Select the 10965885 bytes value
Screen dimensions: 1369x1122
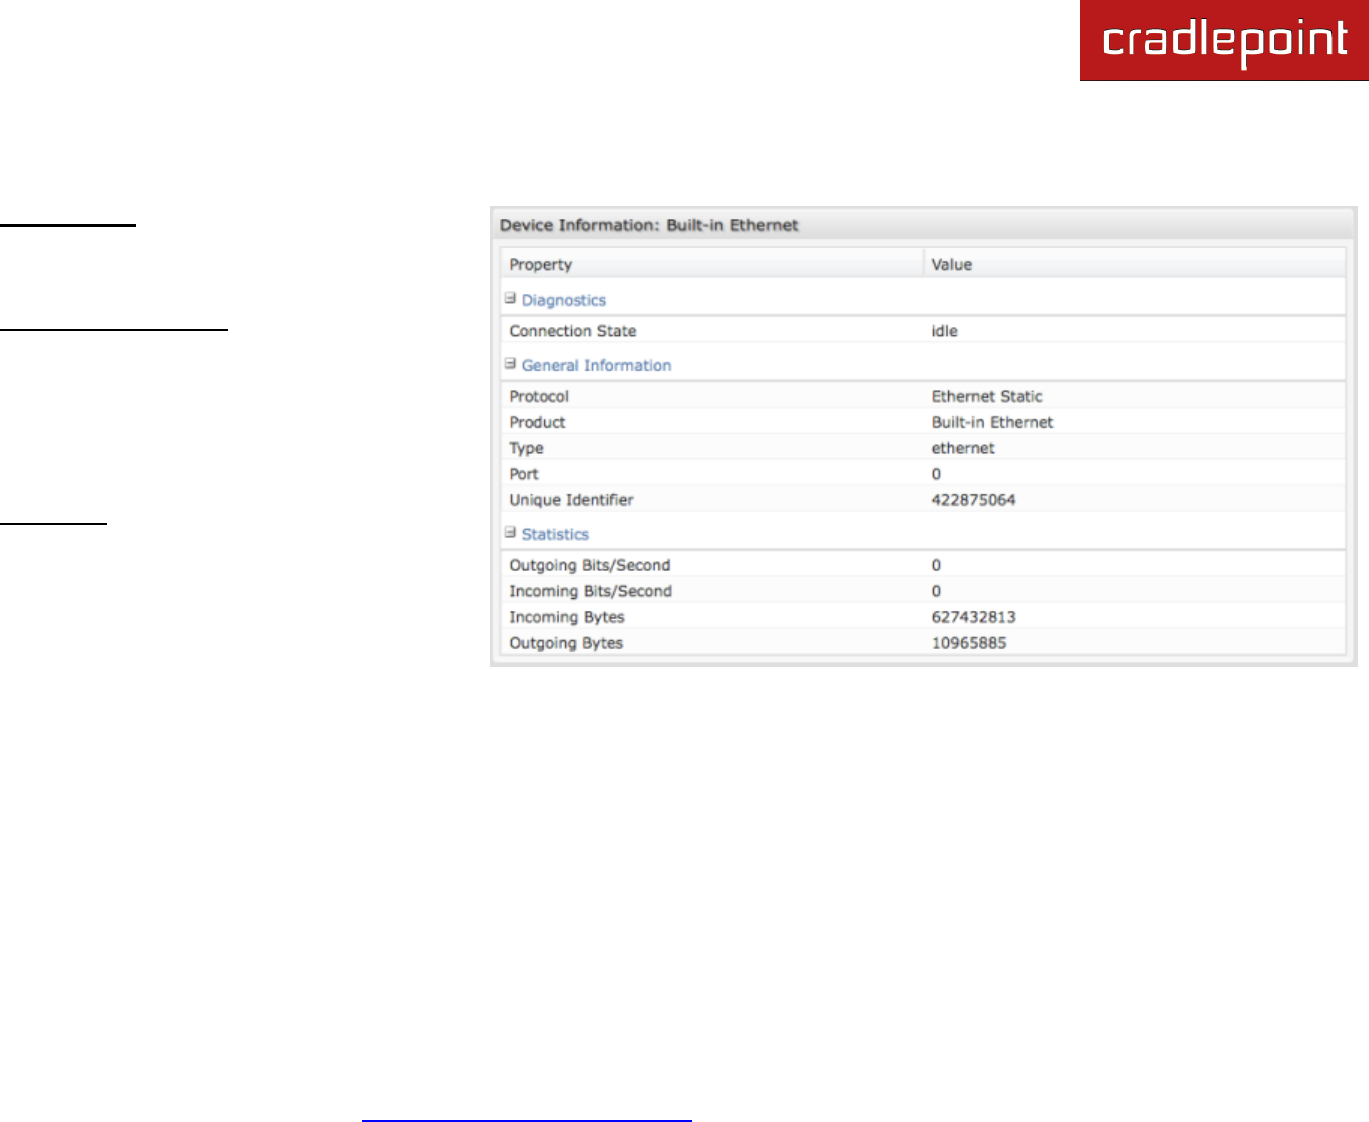click(969, 643)
